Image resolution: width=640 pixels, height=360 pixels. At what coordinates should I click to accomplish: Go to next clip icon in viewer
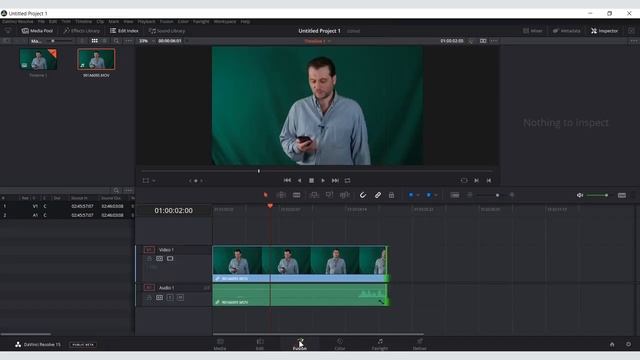click(476, 180)
